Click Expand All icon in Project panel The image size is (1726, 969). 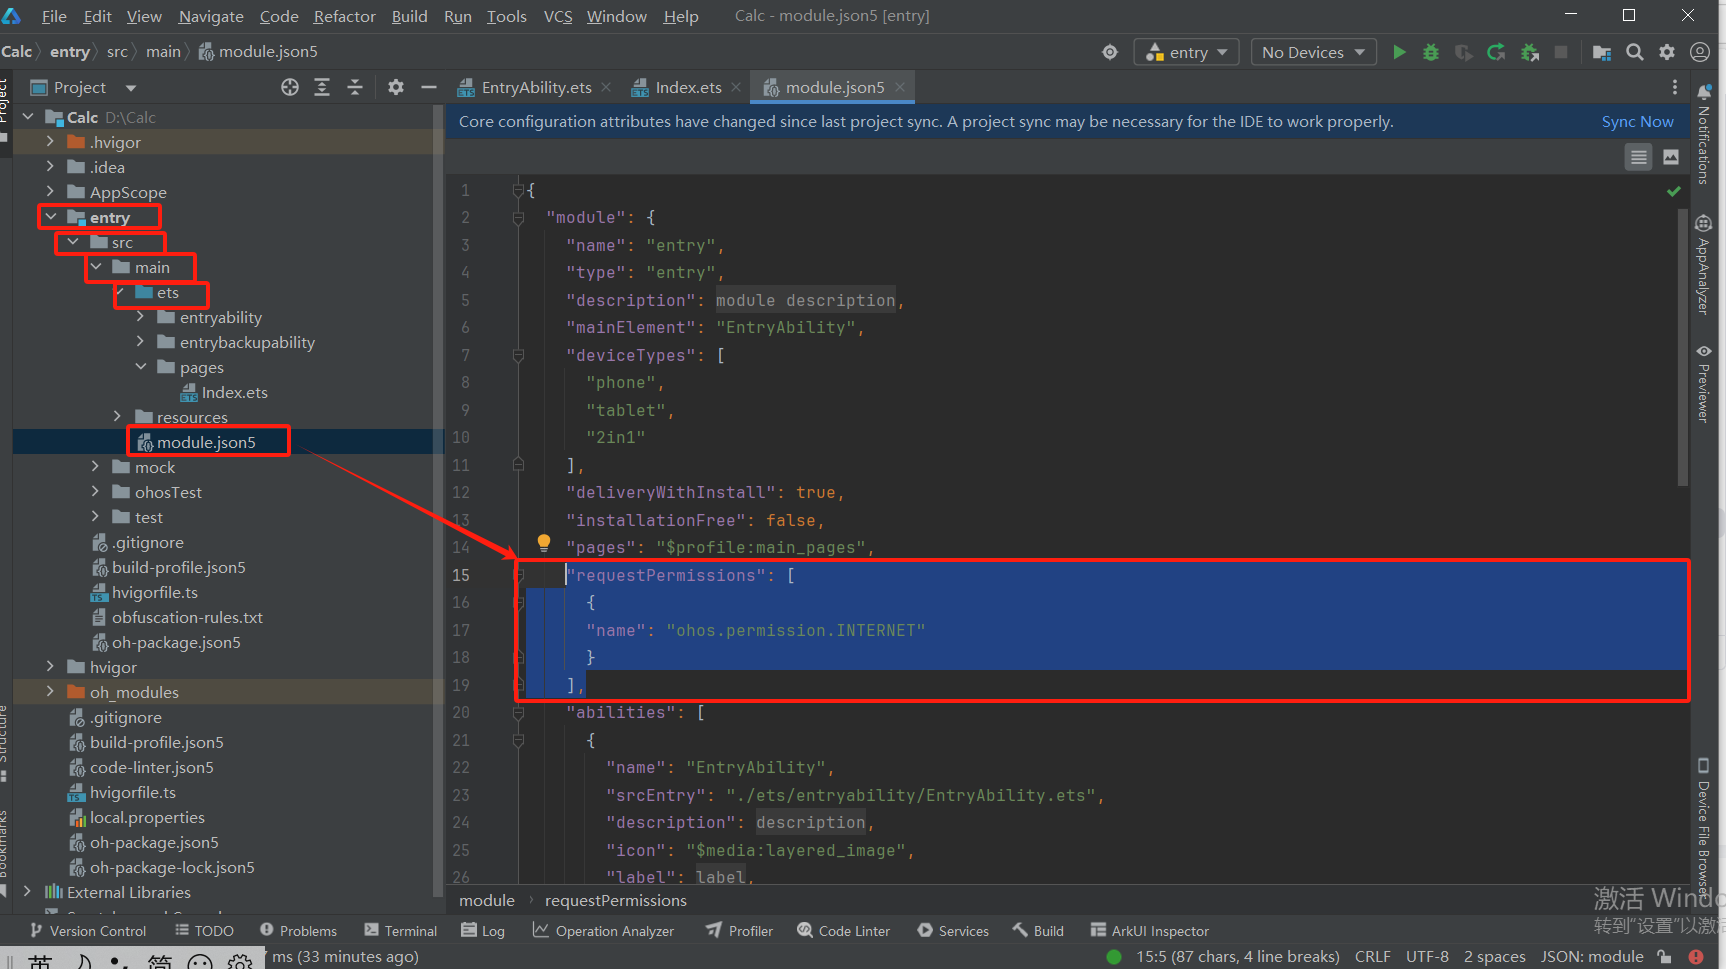(x=322, y=87)
